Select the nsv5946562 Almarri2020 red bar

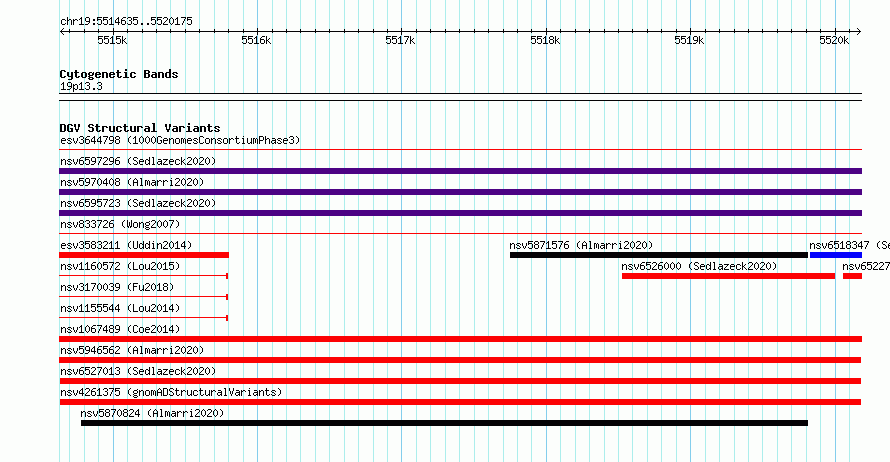[x=460, y=360]
